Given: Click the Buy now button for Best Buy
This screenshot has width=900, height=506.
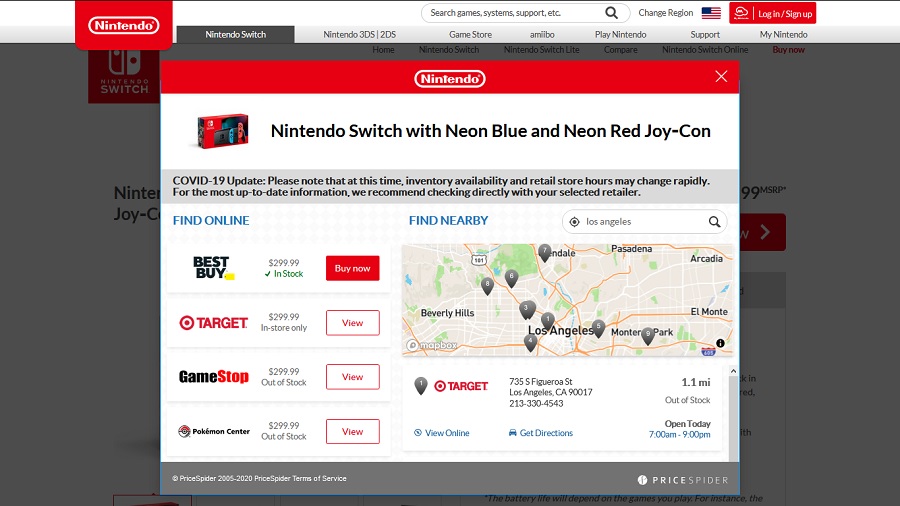Looking at the screenshot, I should click(x=352, y=268).
